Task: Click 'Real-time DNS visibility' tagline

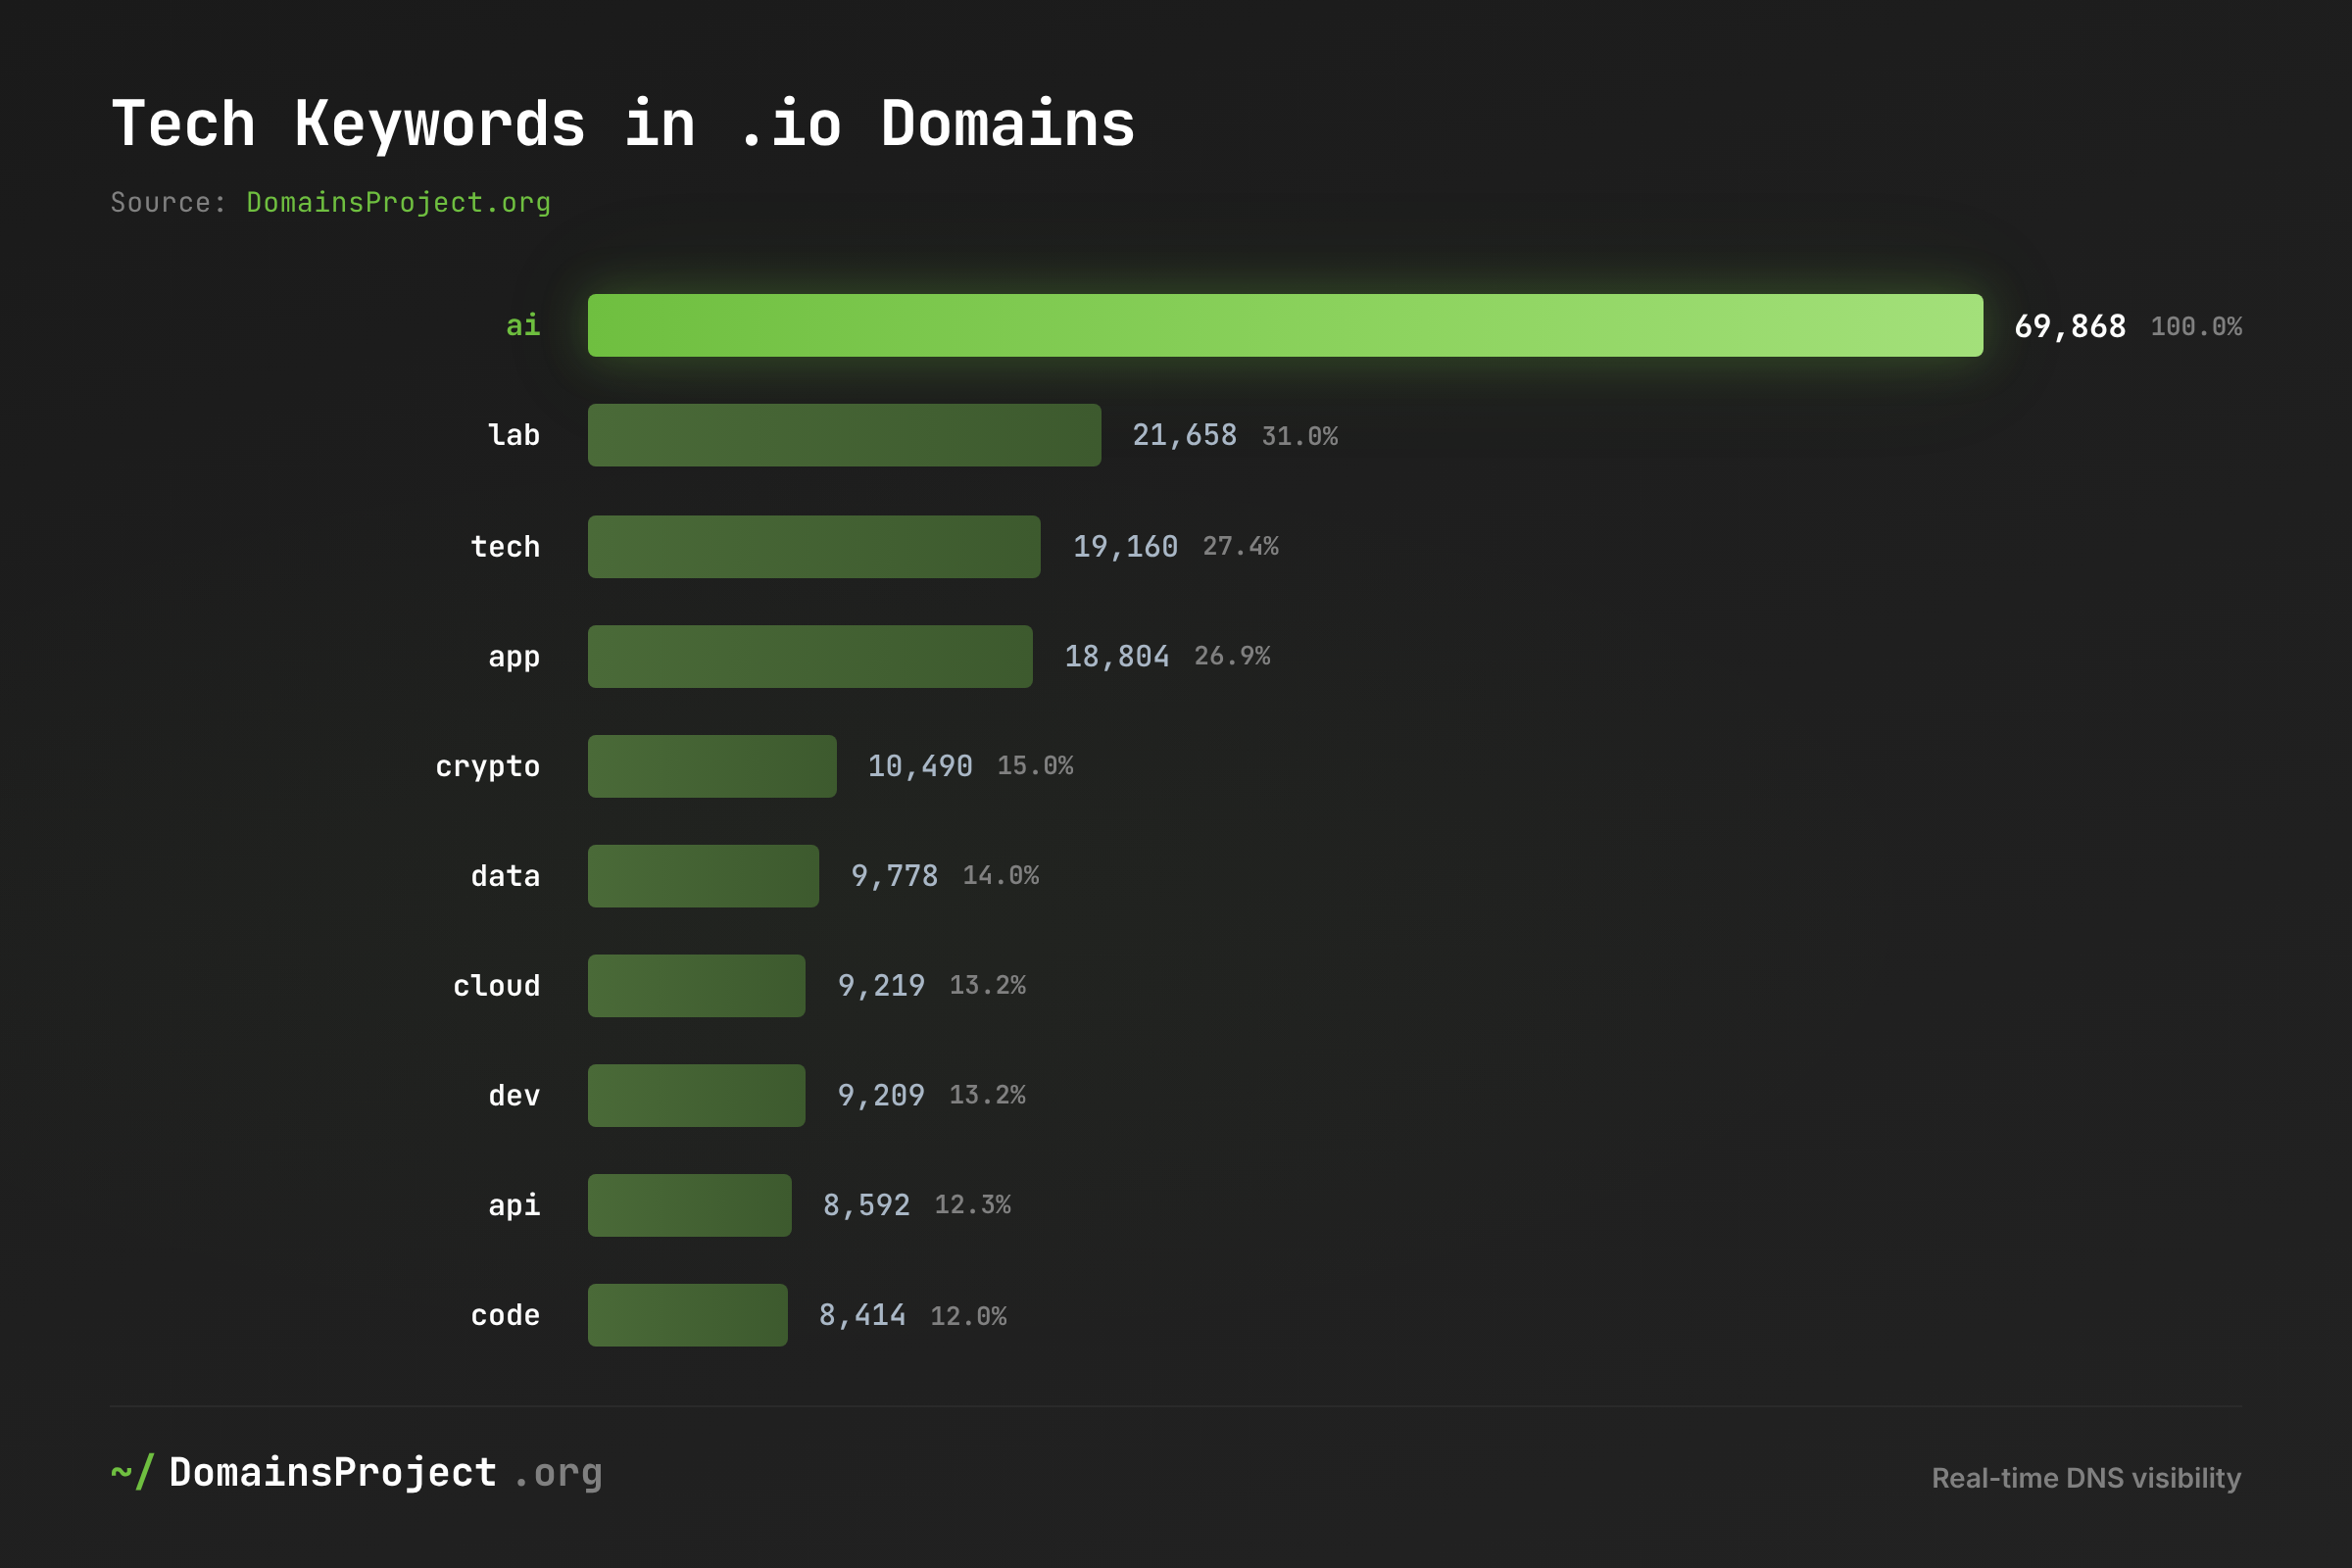Action: [2086, 1478]
